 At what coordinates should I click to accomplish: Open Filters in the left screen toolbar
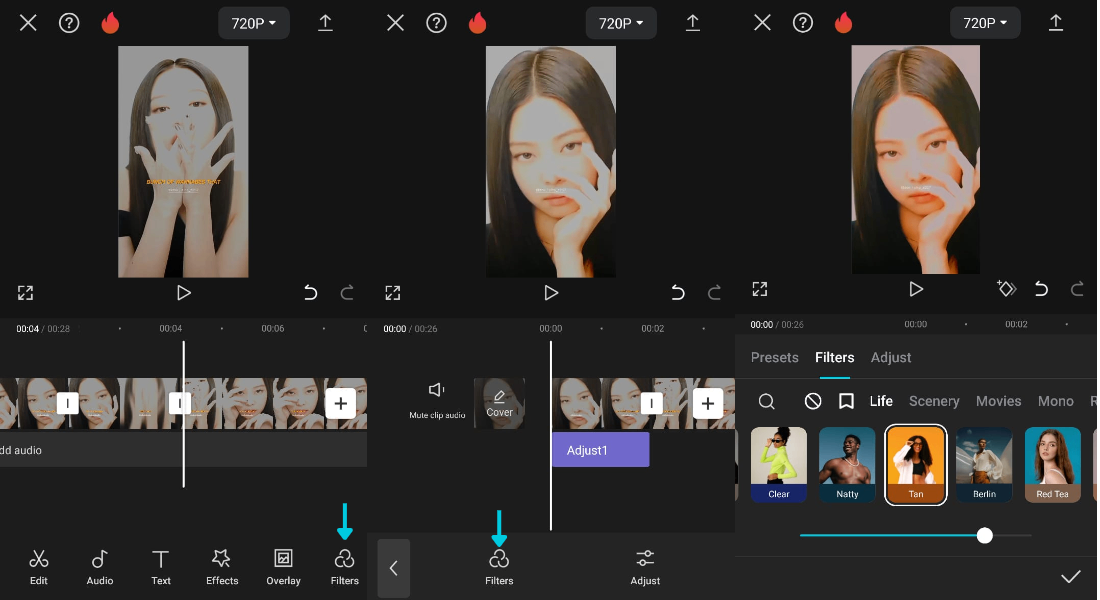pos(344,566)
